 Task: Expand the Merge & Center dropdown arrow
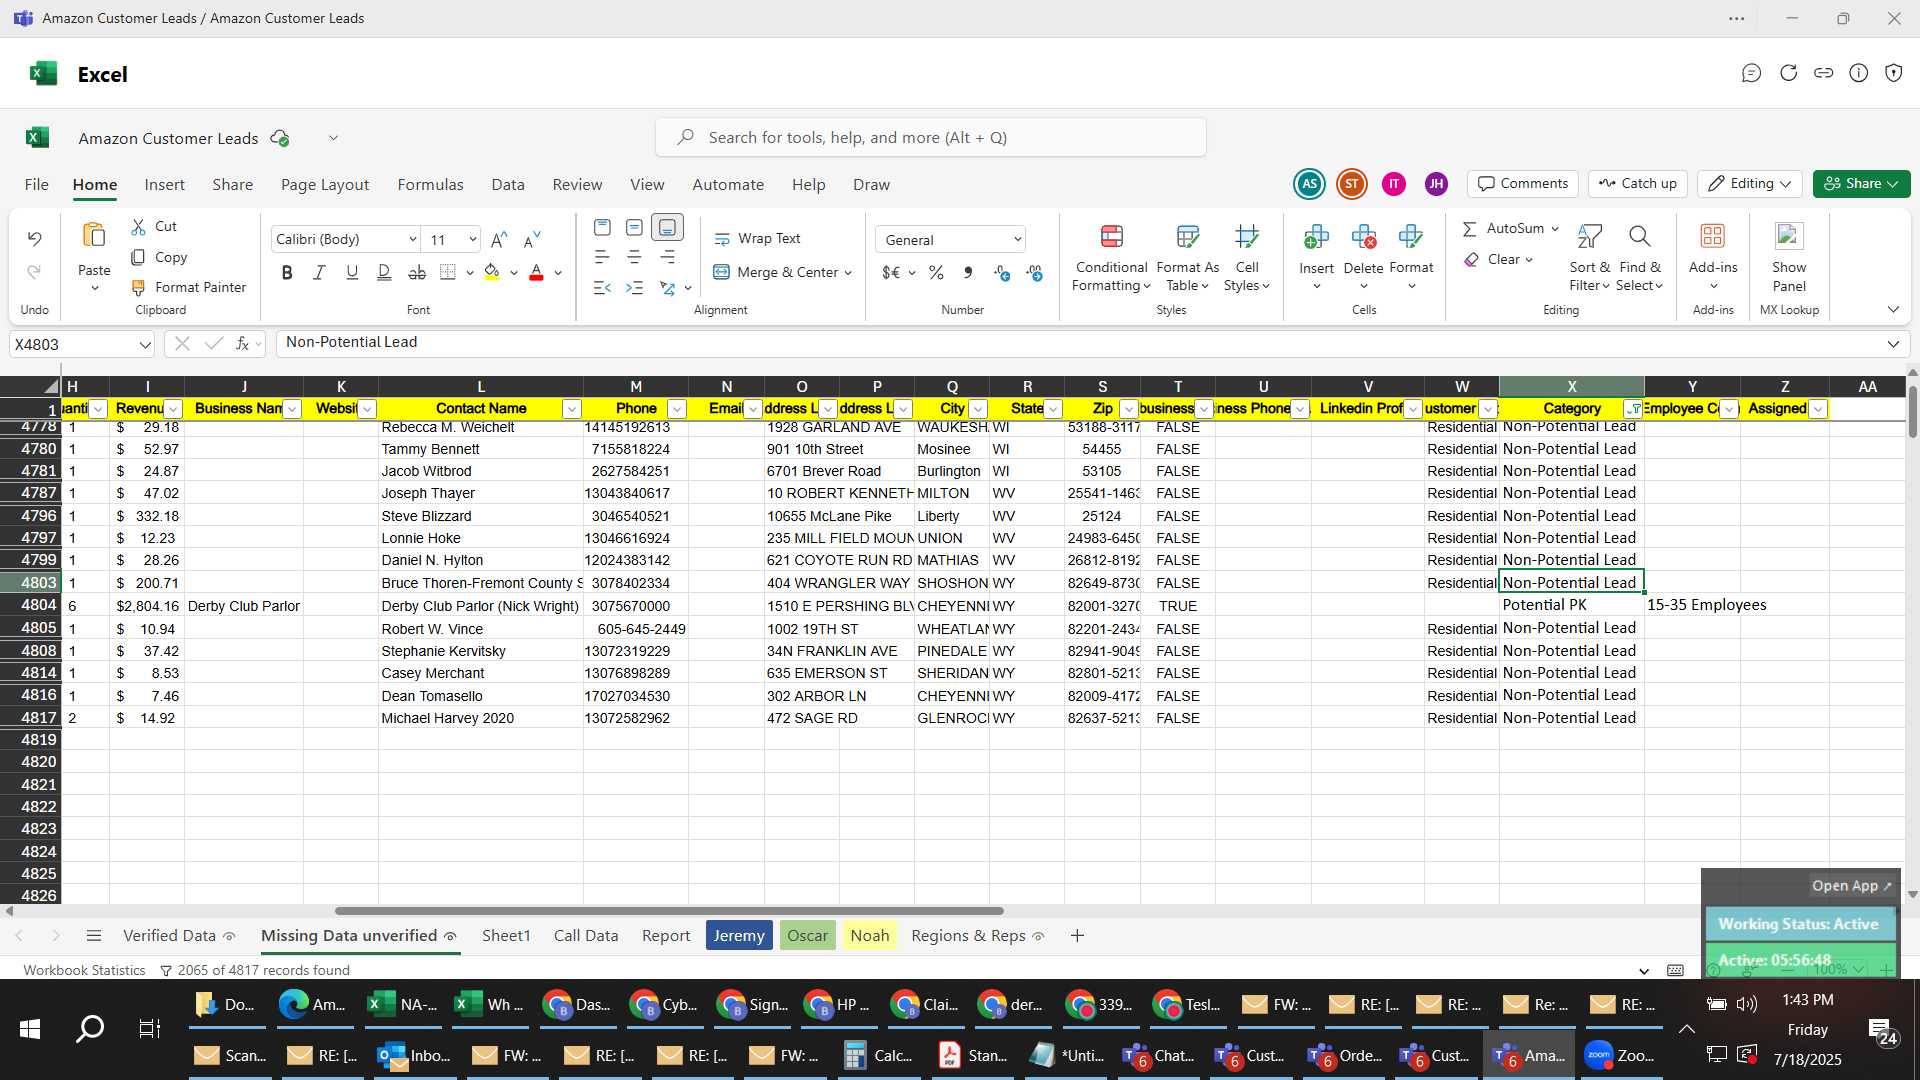pos(848,273)
